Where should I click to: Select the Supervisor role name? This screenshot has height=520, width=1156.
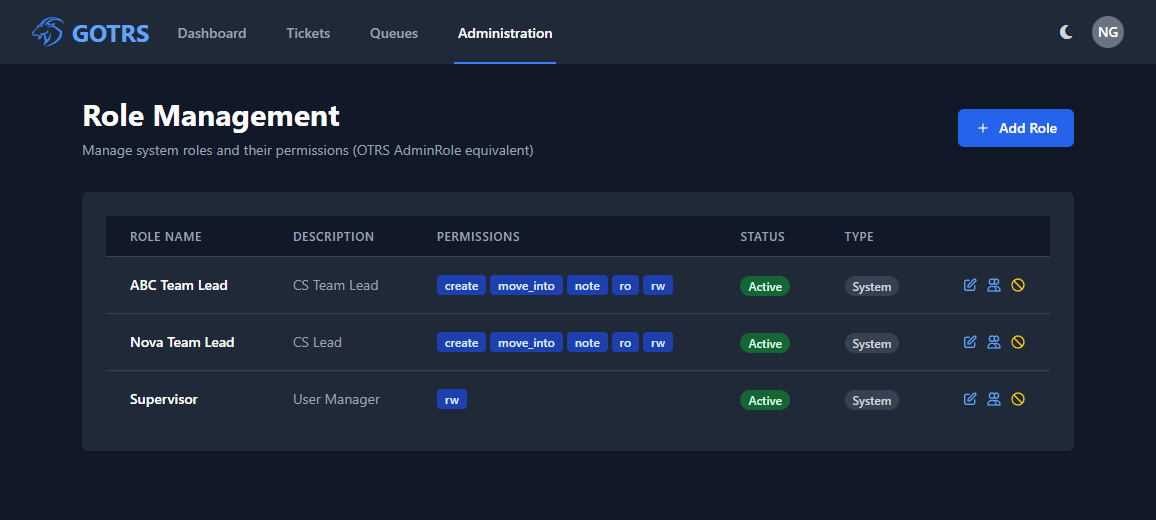point(164,399)
